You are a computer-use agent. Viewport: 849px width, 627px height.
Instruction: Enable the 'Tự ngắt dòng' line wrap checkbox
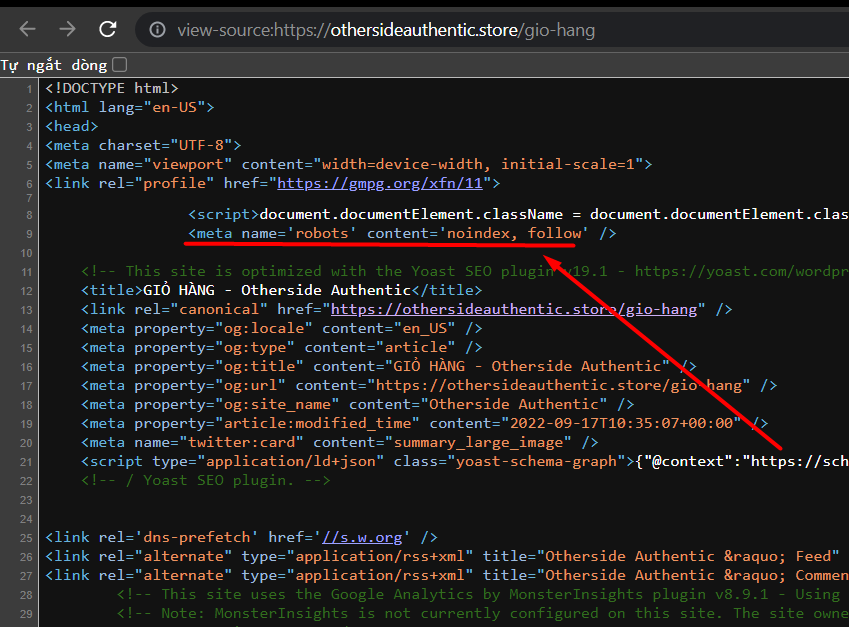coord(120,65)
